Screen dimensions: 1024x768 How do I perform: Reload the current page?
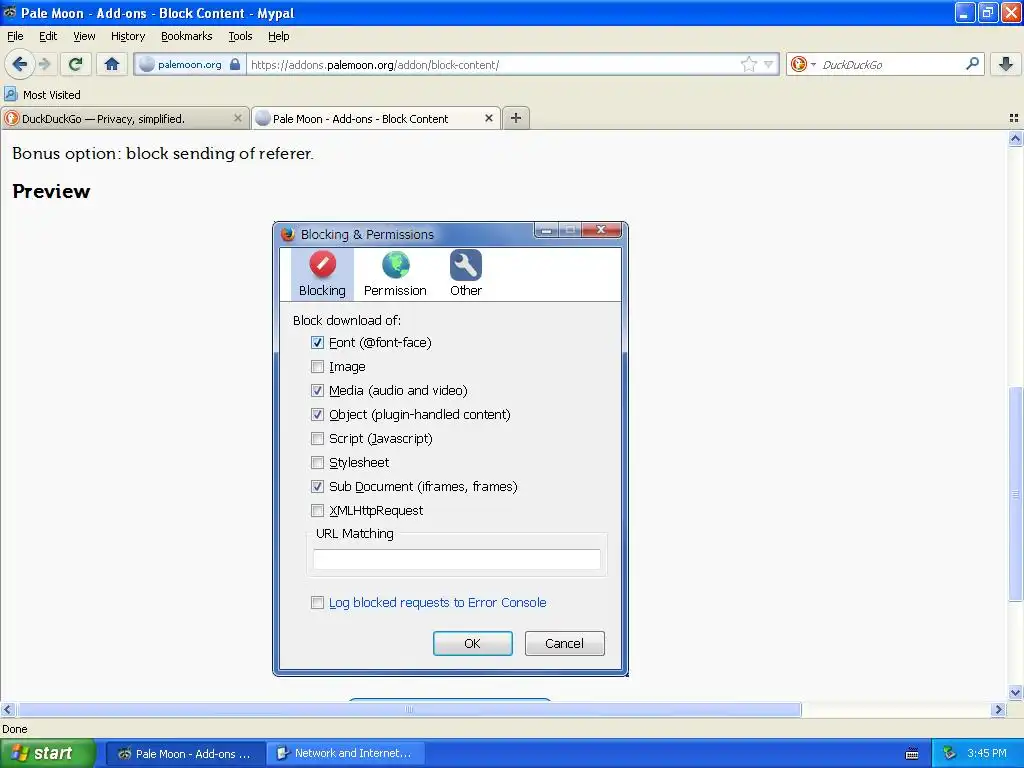pyautogui.click(x=75, y=64)
